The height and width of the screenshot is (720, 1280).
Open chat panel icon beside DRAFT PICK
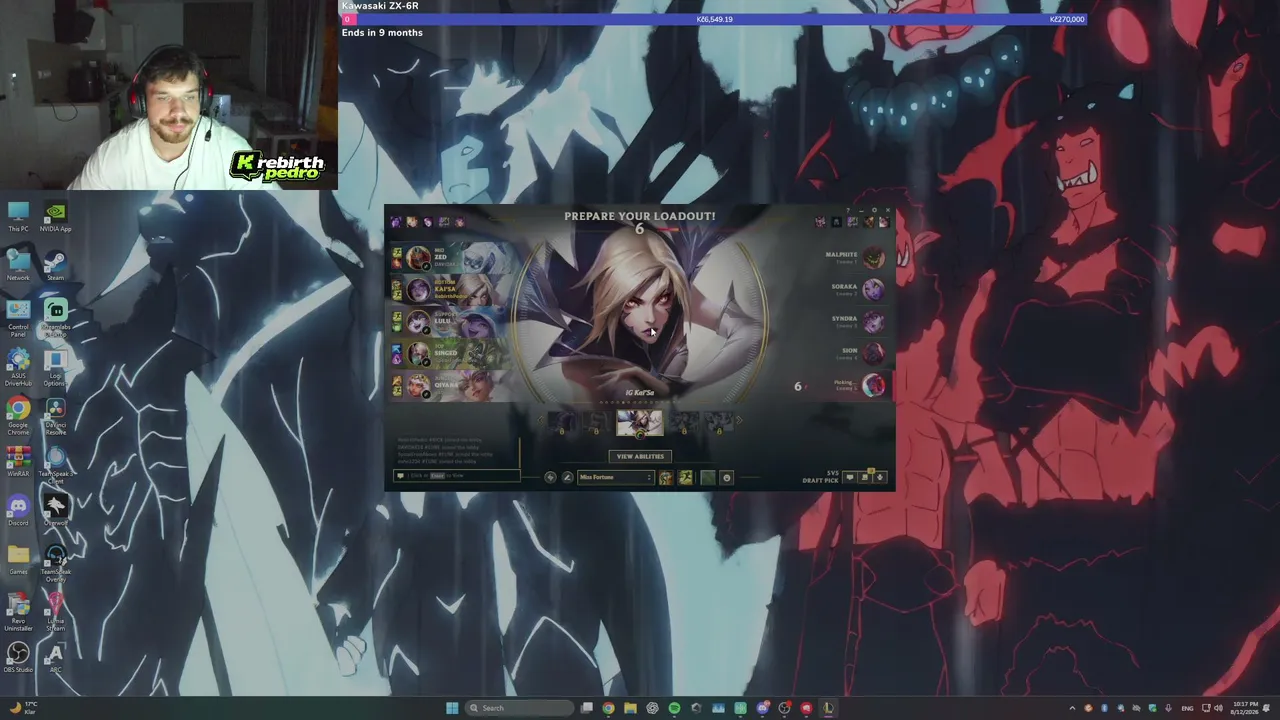(850, 477)
